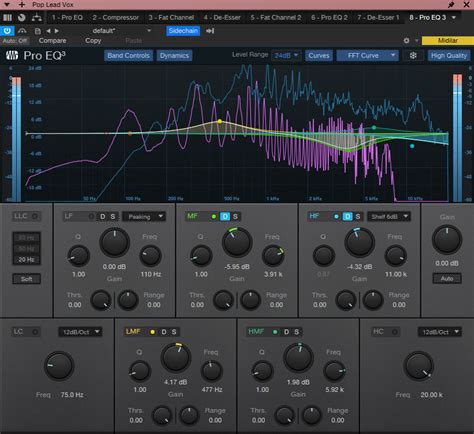Open the automation mode icon
The height and width of the screenshot is (434, 474).
22,31
